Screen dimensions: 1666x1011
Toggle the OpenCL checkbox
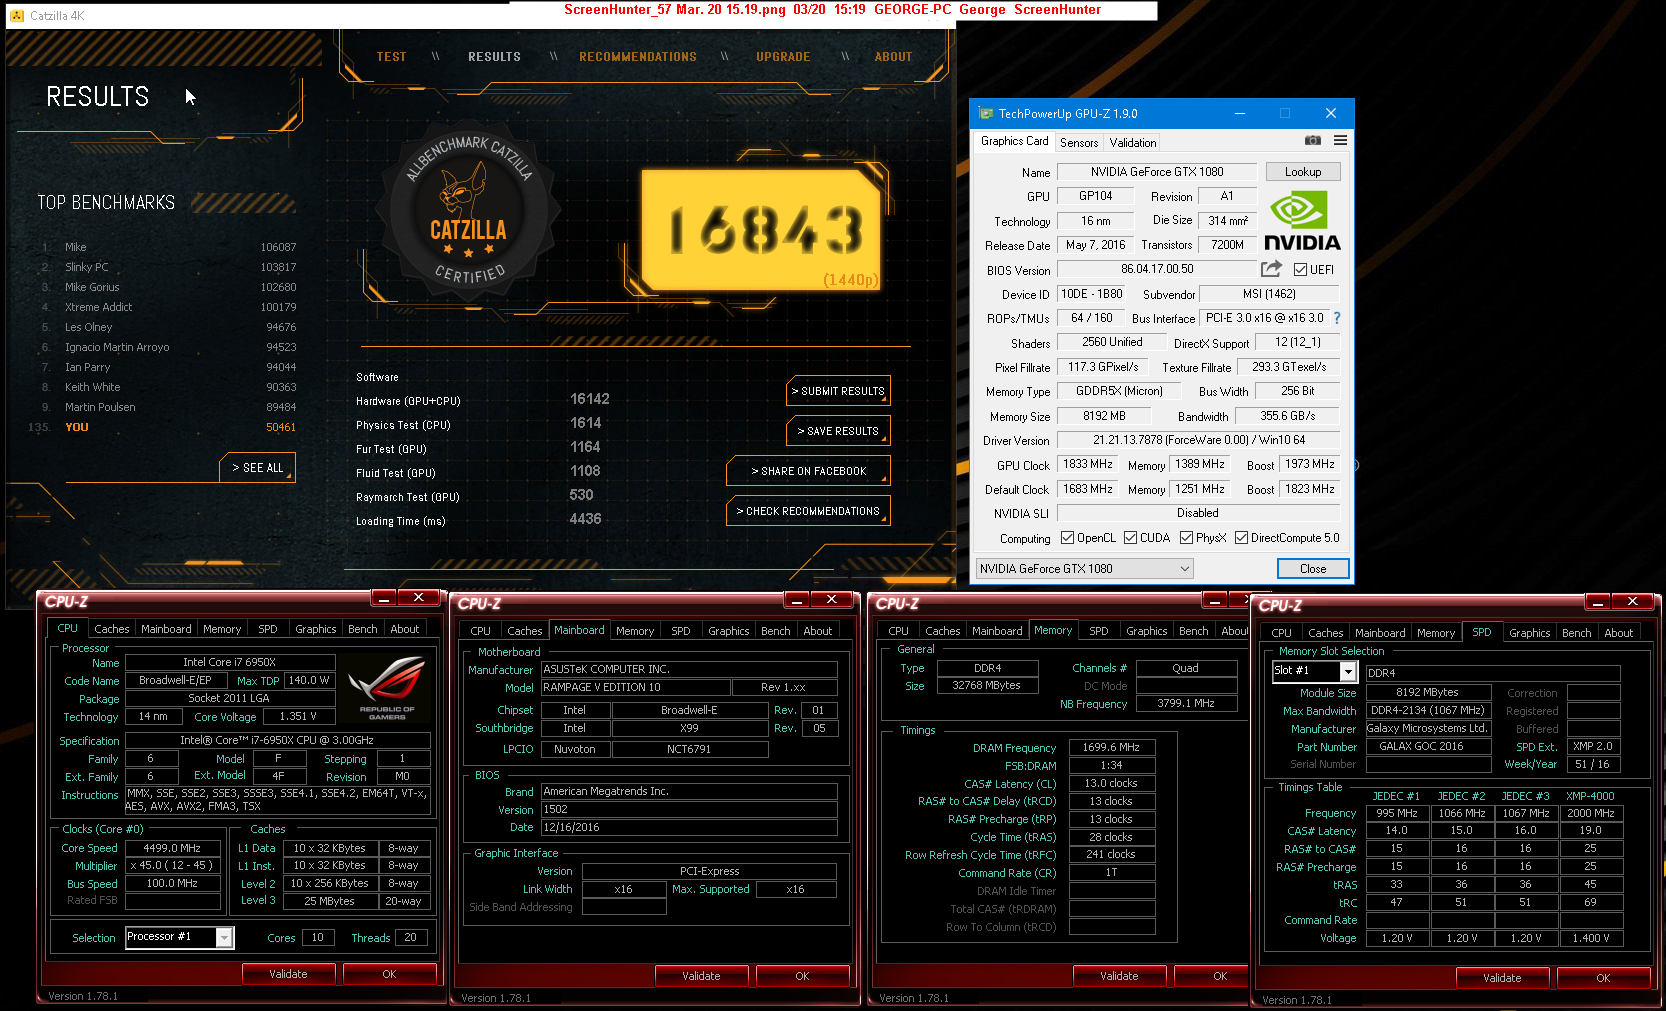(1067, 537)
